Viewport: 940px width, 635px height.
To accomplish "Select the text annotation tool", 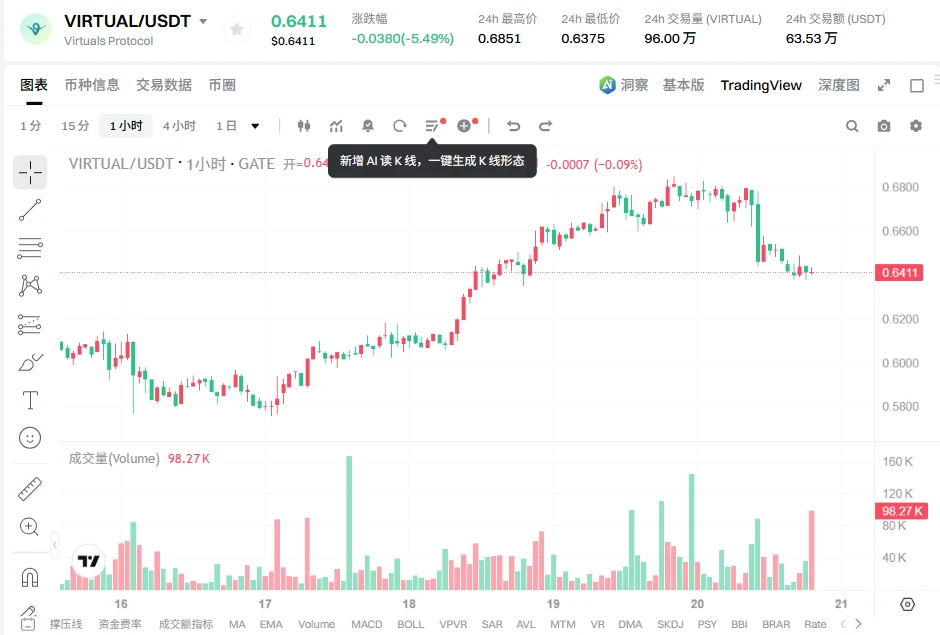I will [x=30, y=400].
